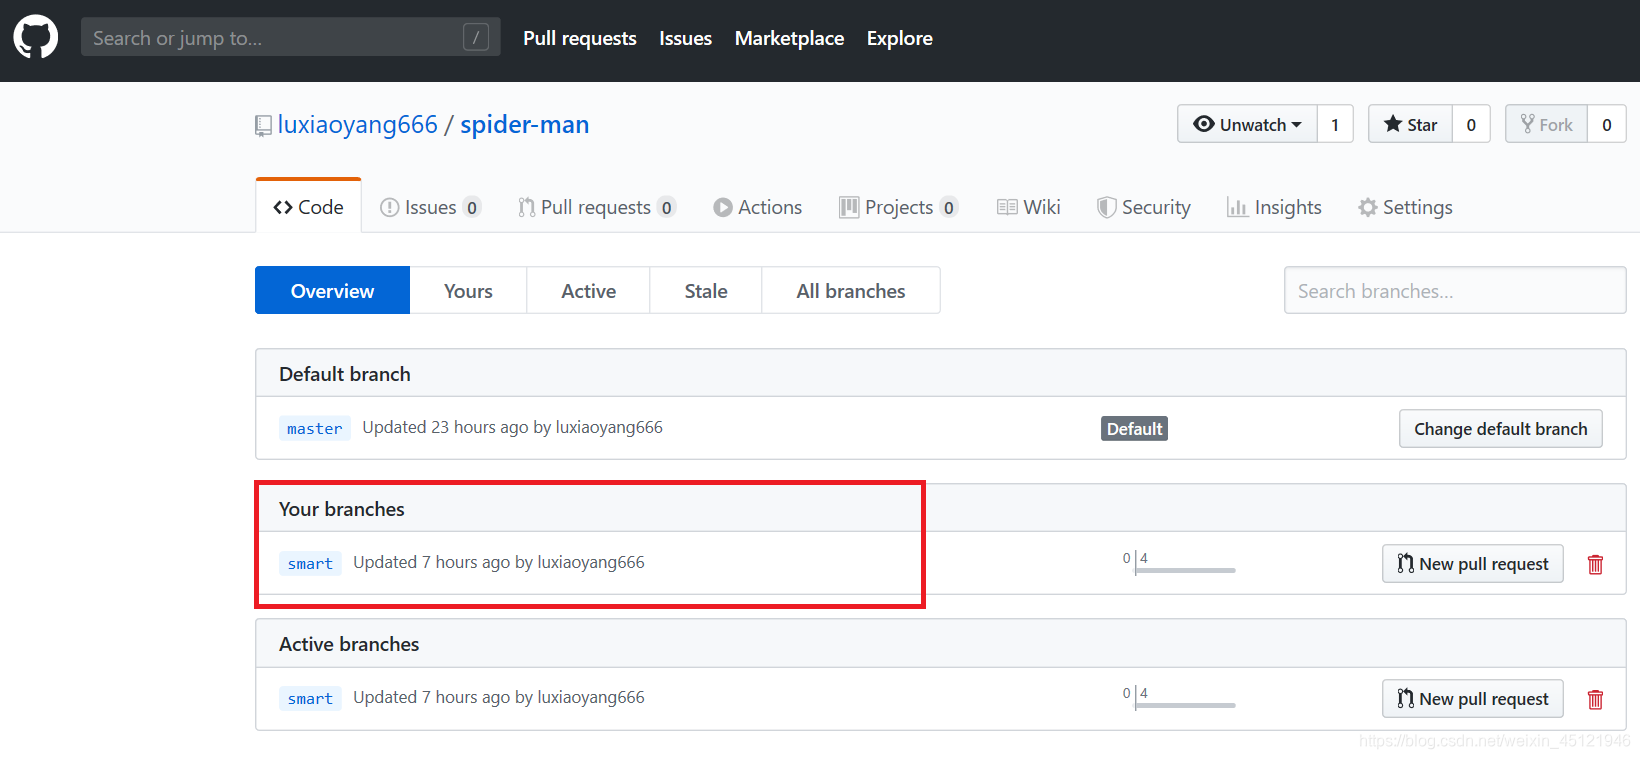The width and height of the screenshot is (1640, 759).
Task: Delete the smart branch under Your branches
Action: pyautogui.click(x=1595, y=564)
